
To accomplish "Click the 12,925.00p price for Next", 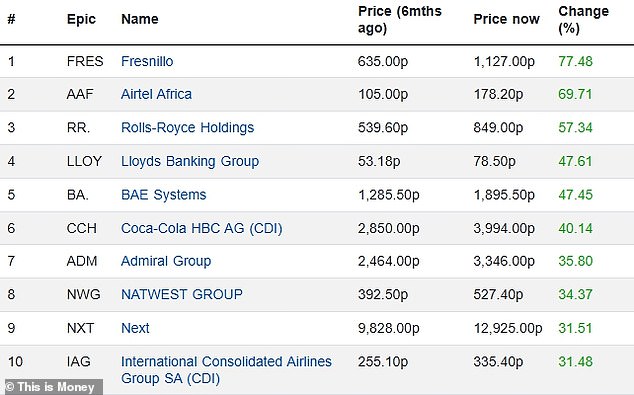I will coord(508,328).
